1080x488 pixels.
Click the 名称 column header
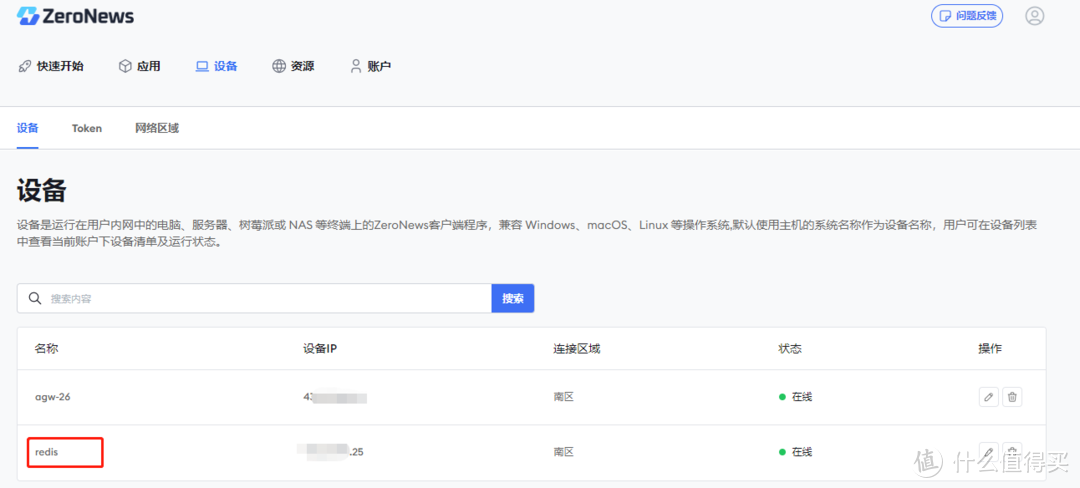tap(46, 349)
